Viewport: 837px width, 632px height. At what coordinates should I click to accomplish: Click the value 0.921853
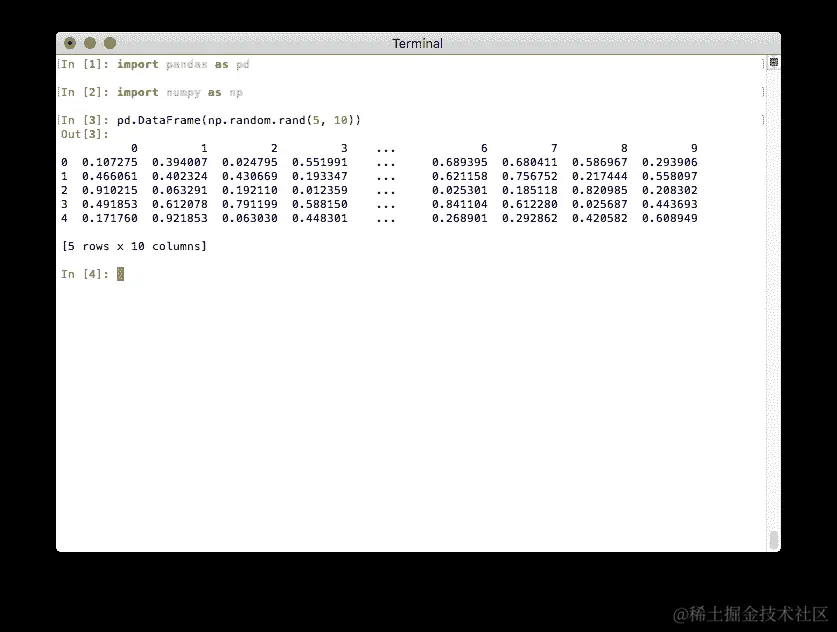point(179,218)
